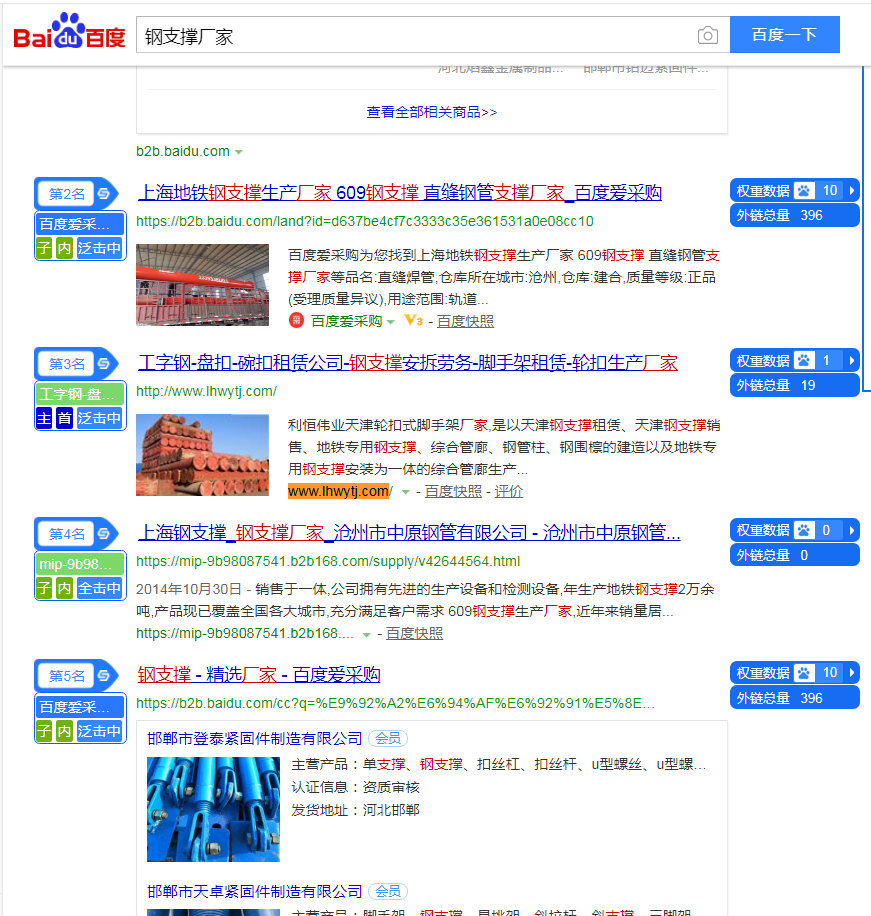
Task: Click the Baidu logo
Action: point(69,32)
